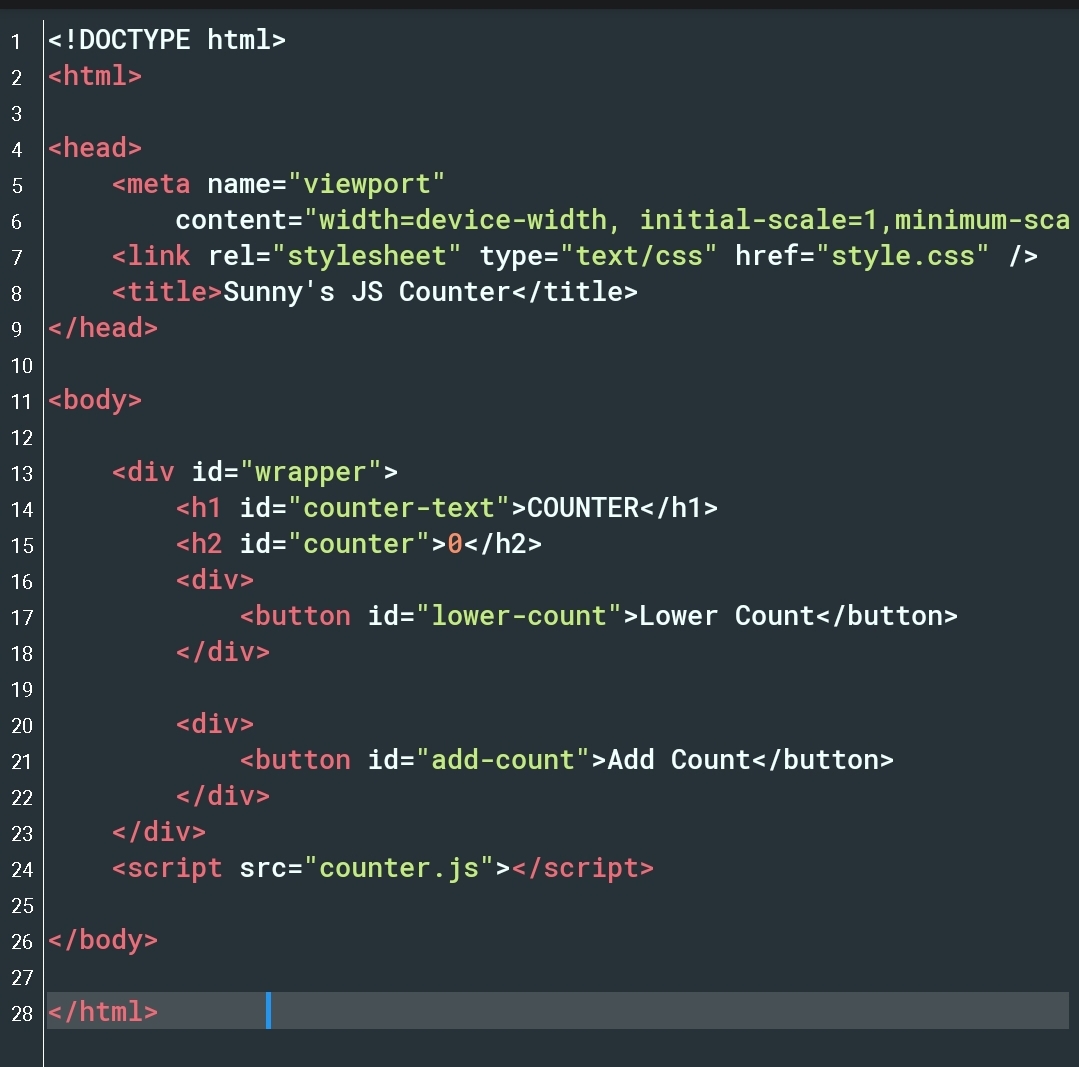1079x1067 pixels.
Task: Click the closing body tag
Action: (103, 940)
